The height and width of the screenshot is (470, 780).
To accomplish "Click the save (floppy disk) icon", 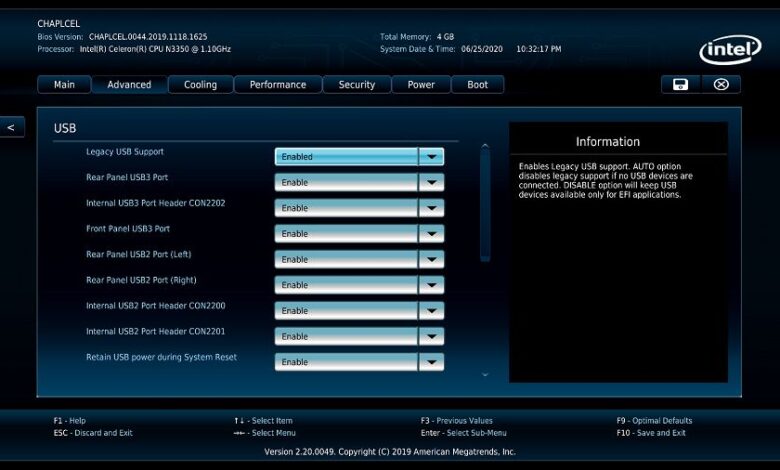I will click(681, 85).
